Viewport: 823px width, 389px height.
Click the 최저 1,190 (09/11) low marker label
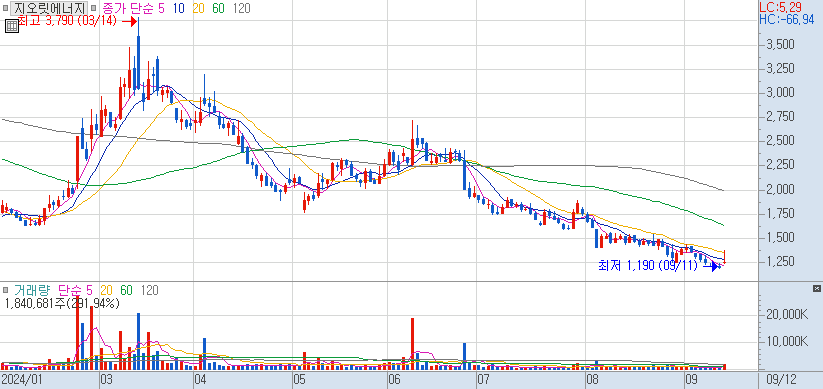point(648,266)
